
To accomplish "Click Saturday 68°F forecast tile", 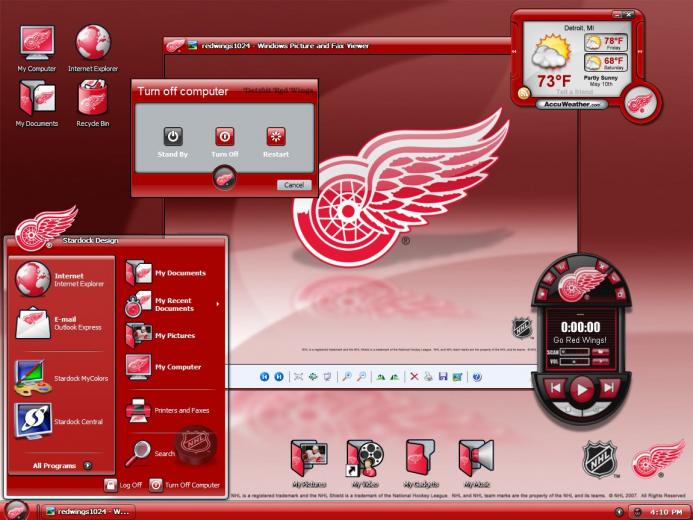I will [606, 63].
